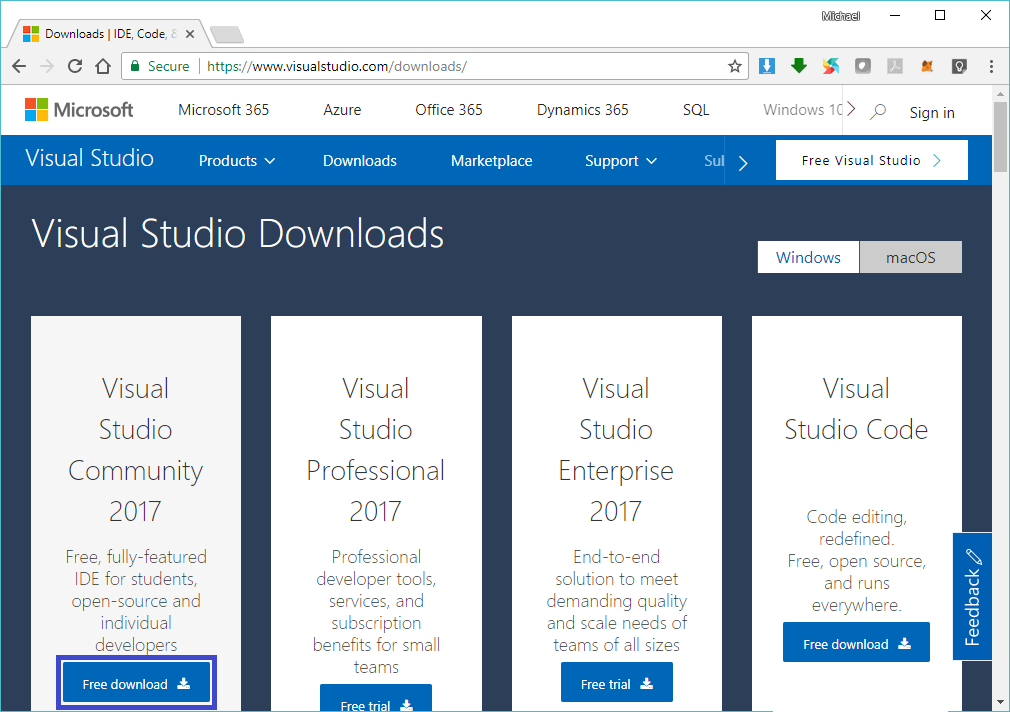
Task: Expand the Products dropdown
Action: pos(236,160)
